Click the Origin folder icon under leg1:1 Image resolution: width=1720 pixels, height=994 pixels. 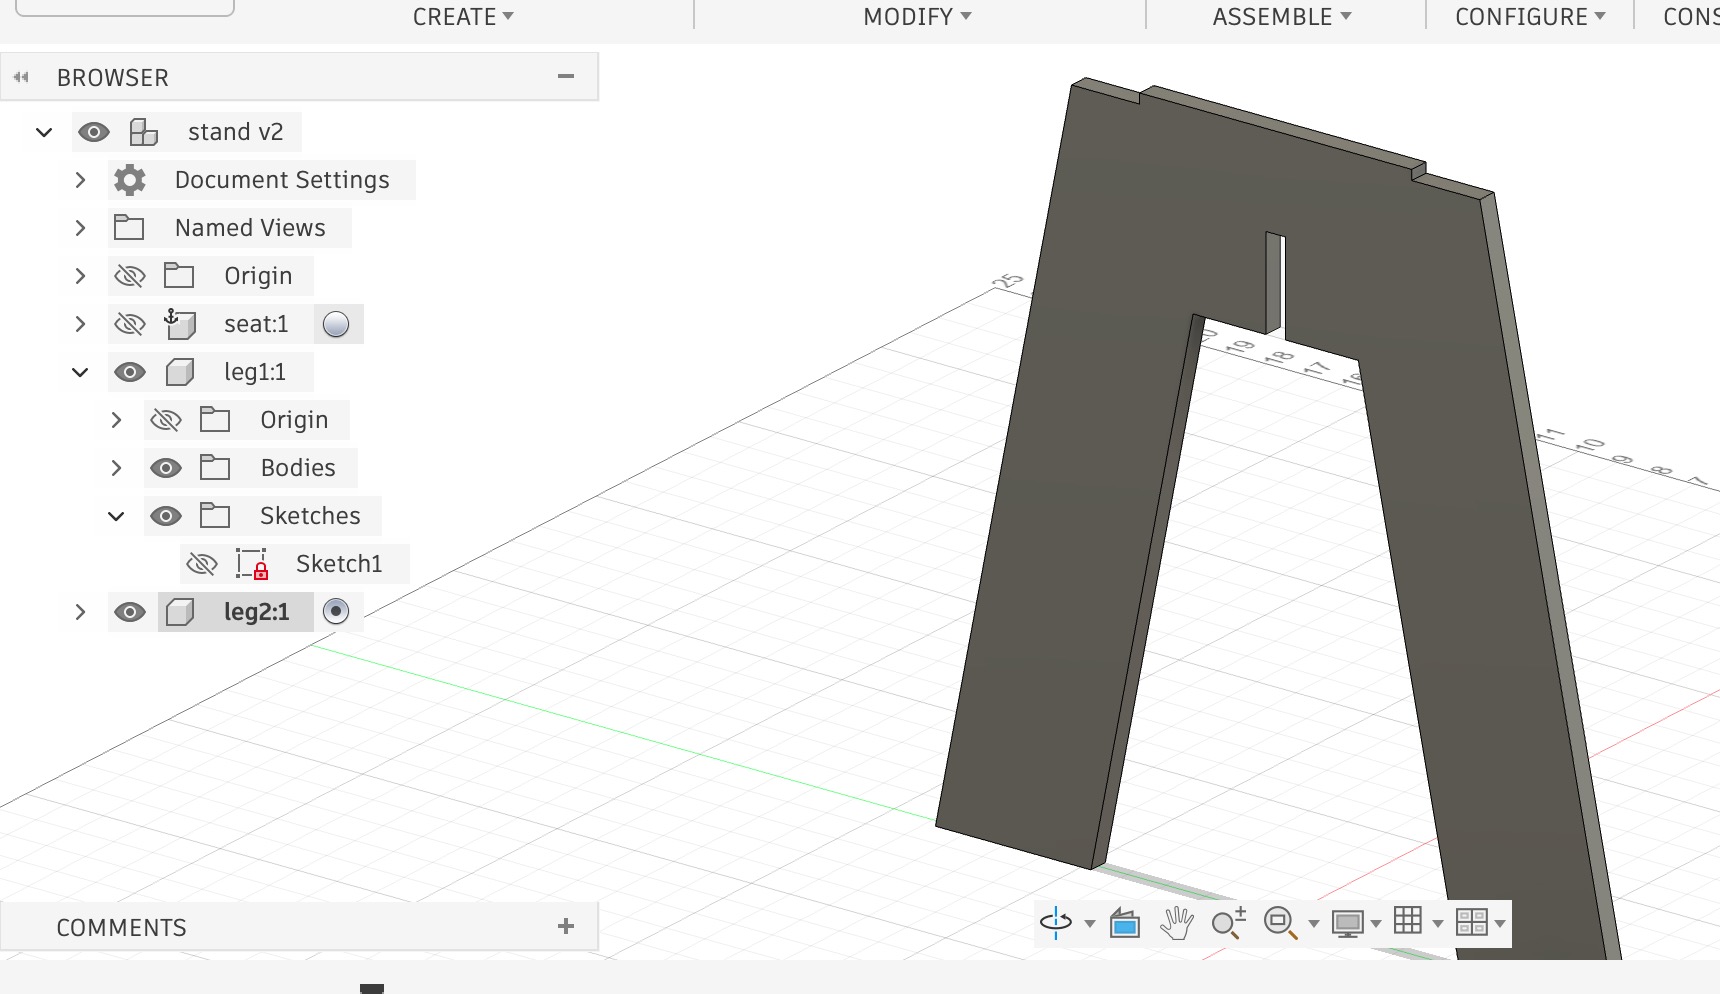tap(215, 420)
